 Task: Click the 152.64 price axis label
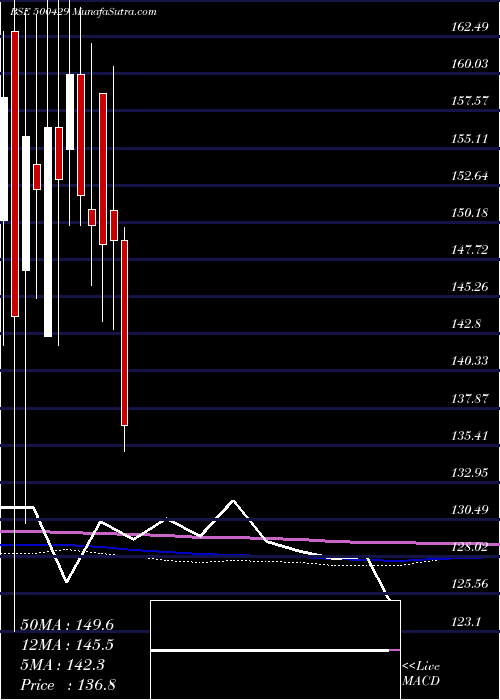pyautogui.click(x=469, y=175)
